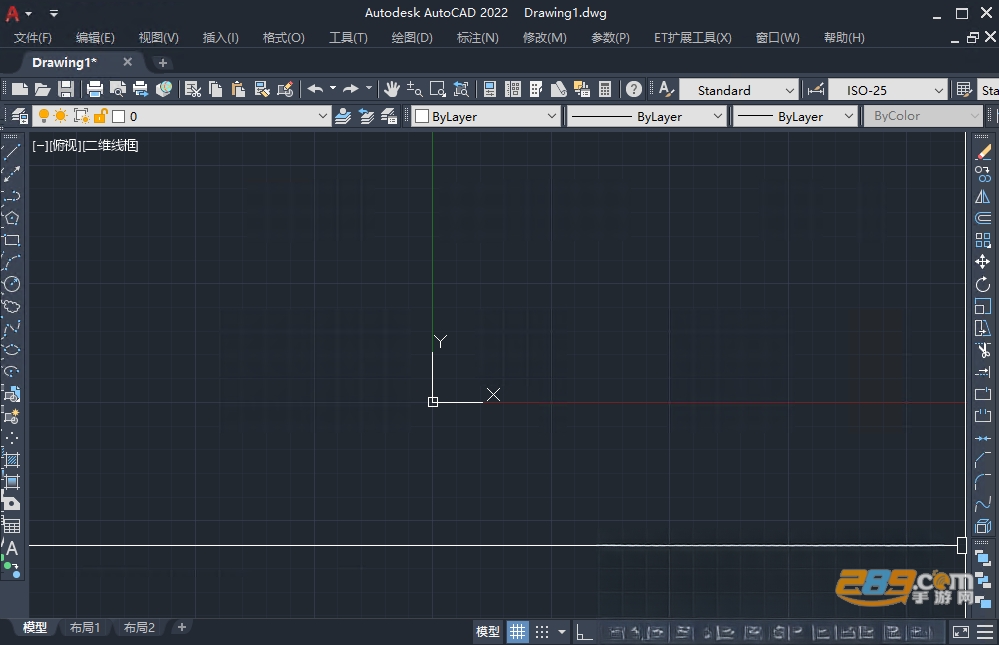Toggle the drawing grid display in status bar
Viewport: 999px width, 645px height.
(517, 632)
